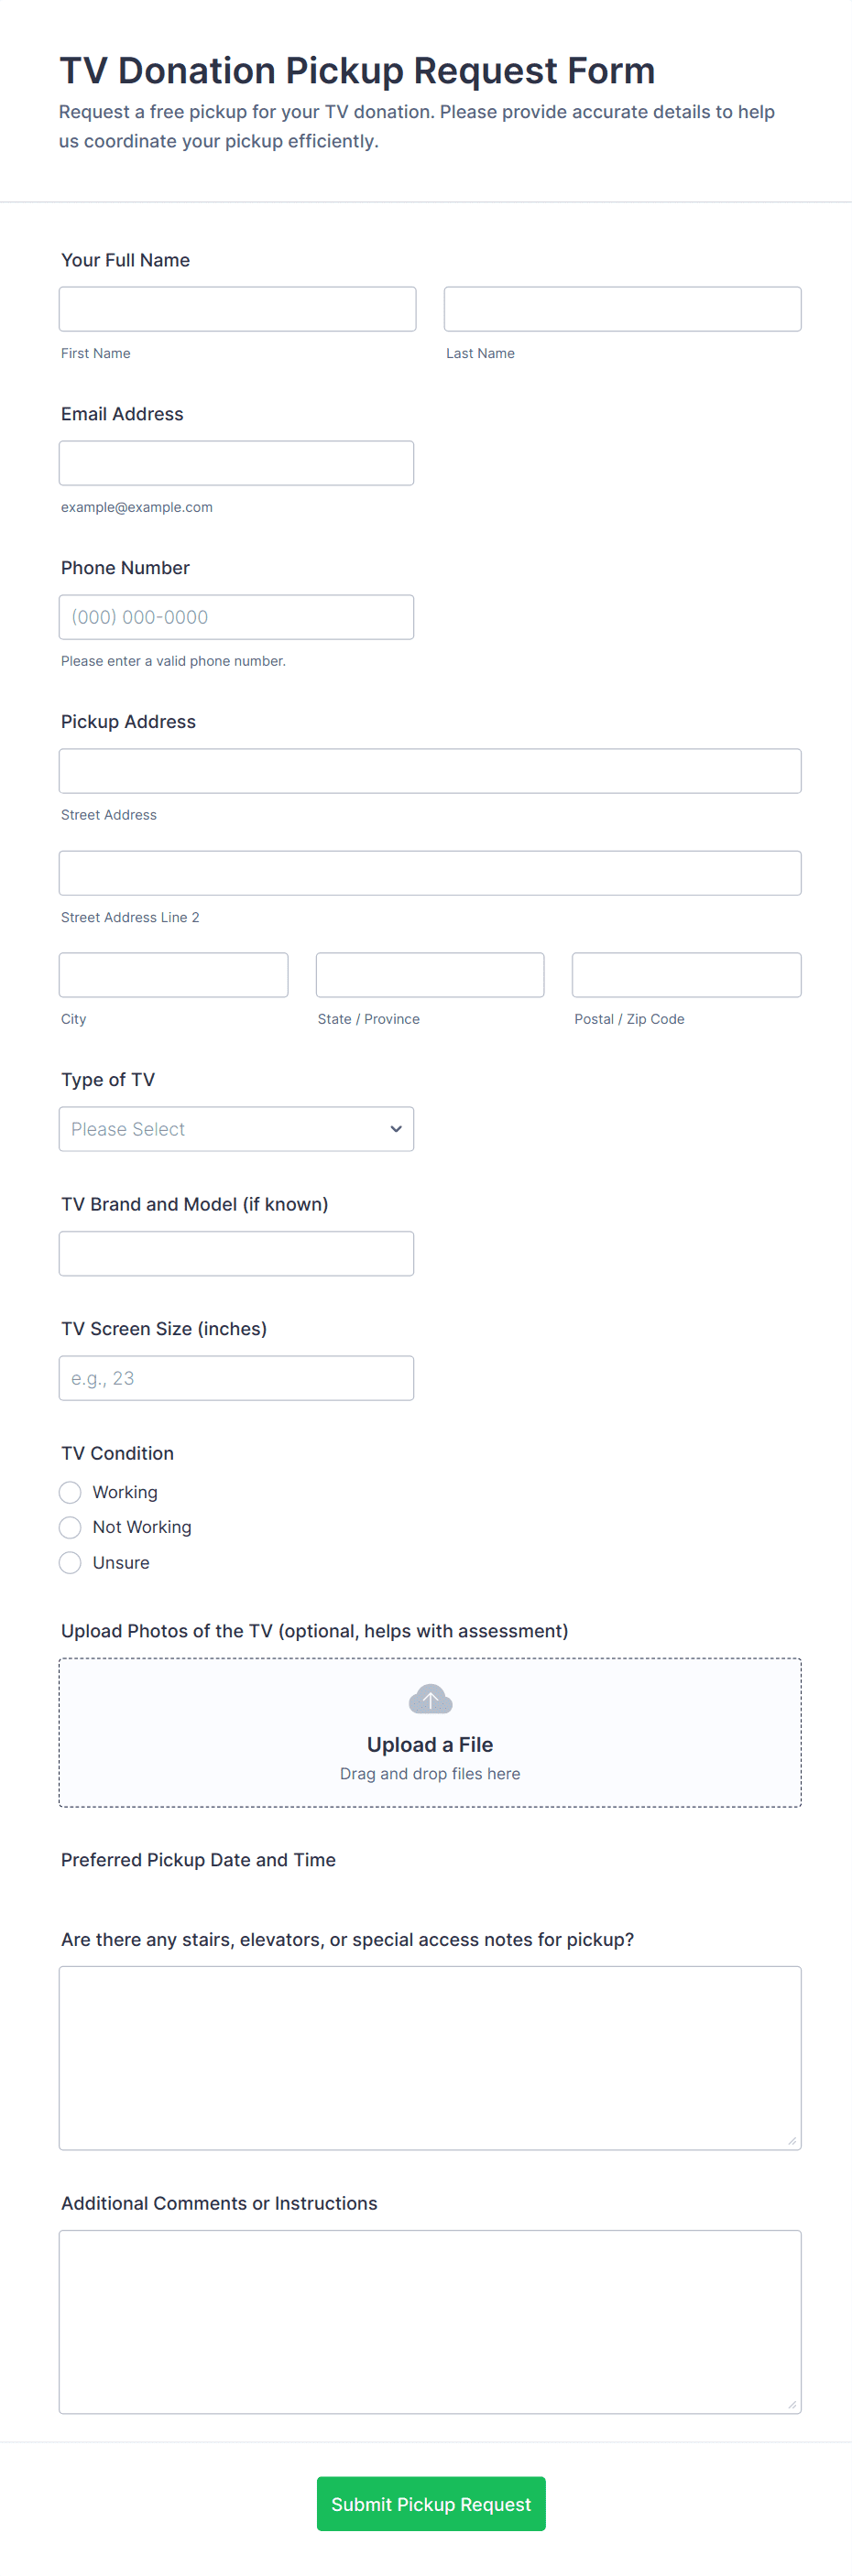Image resolution: width=852 pixels, height=2576 pixels.
Task: Focus the Street Address field
Action: click(x=430, y=771)
